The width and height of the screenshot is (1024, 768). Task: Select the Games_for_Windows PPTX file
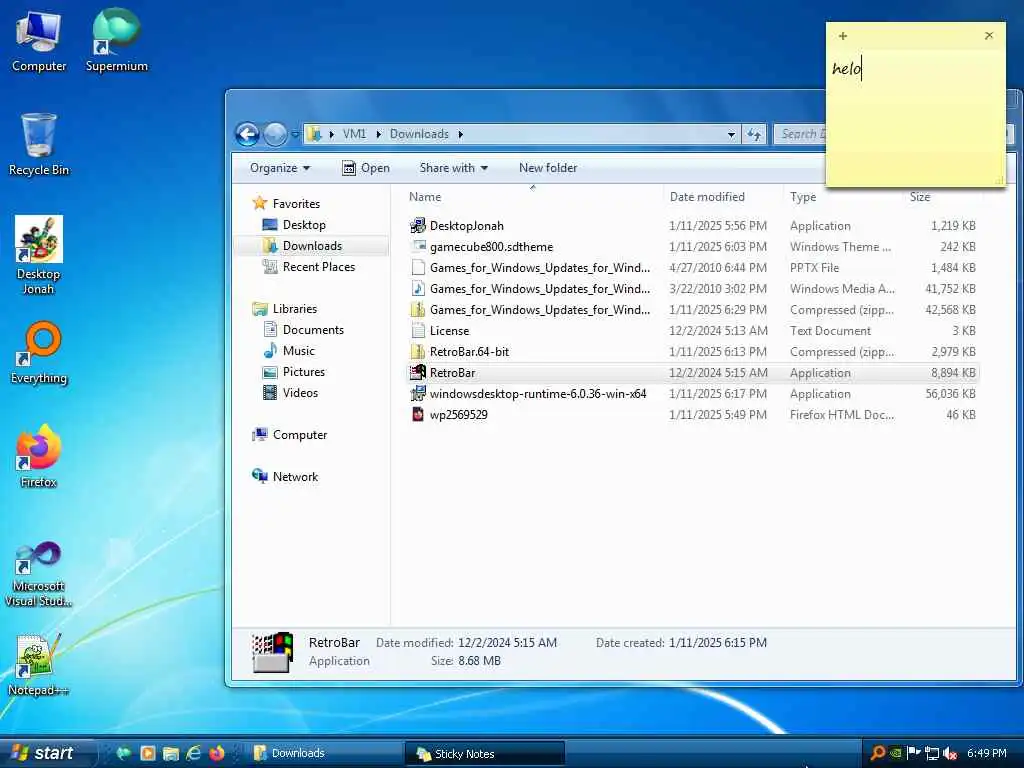[692, 268]
